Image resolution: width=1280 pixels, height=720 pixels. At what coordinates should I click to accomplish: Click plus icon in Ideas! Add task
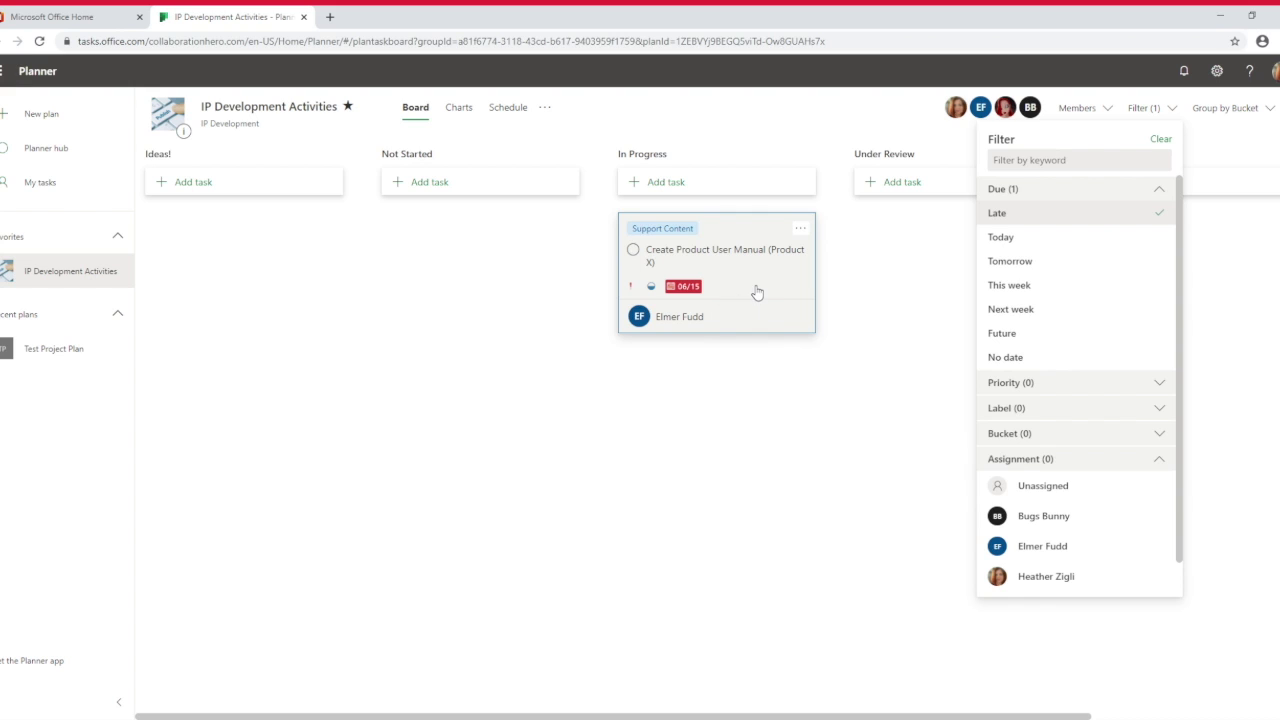click(x=161, y=182)
